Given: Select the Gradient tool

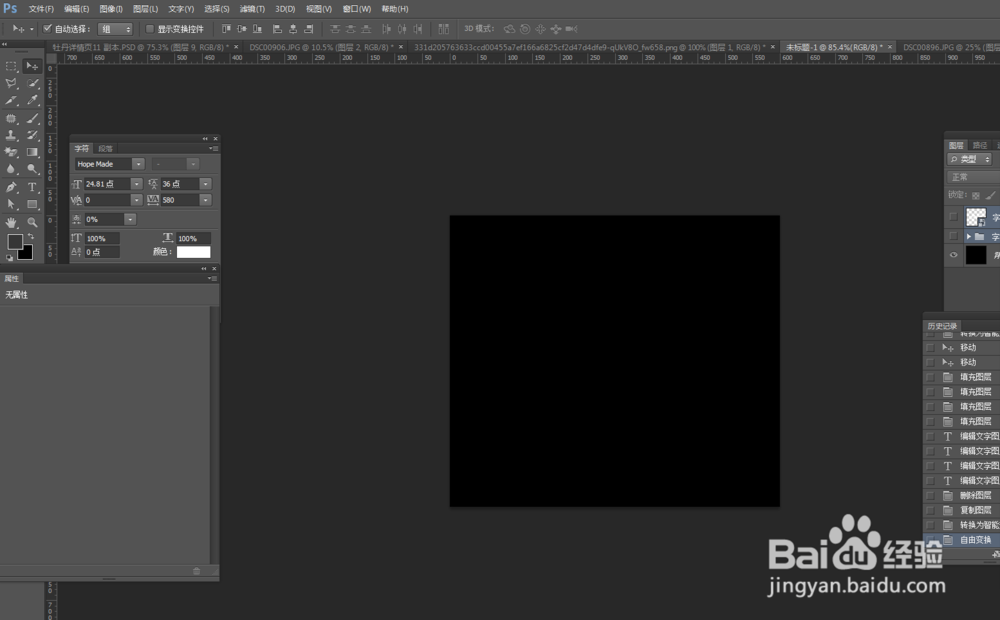Looking at the screenshot, I should click(32, 152).
